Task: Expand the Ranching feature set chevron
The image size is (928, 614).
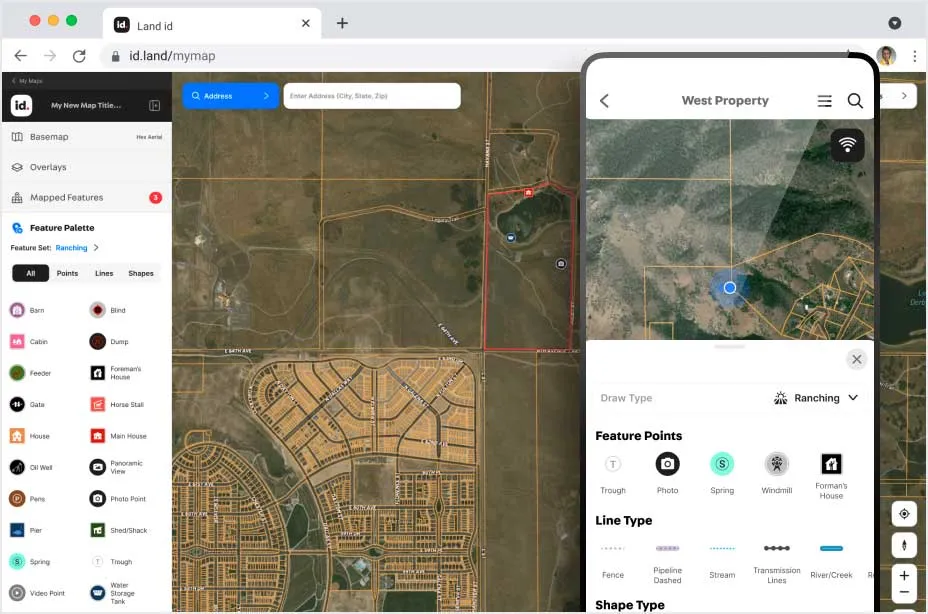Action: click(x=96, y=247)
